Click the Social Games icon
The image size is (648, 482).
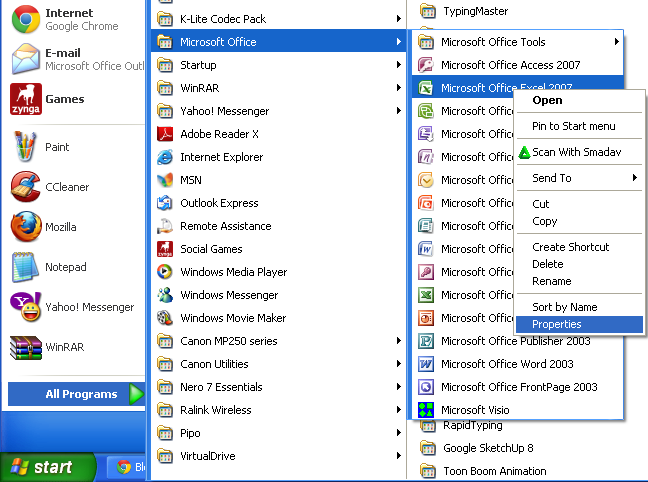point(165,249)
